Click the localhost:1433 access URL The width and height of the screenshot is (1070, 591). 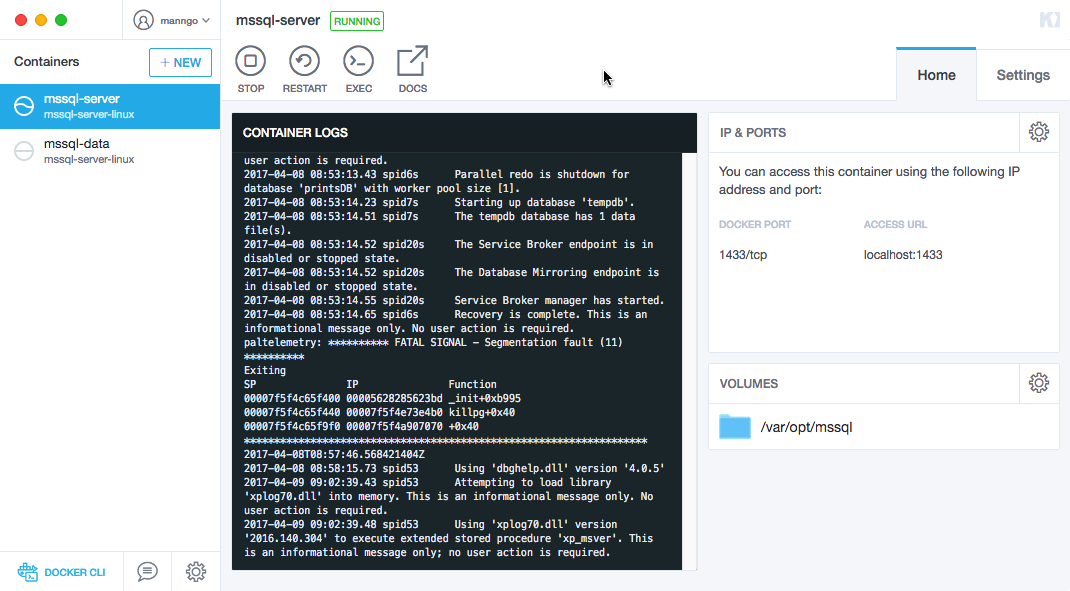point(903,255)
